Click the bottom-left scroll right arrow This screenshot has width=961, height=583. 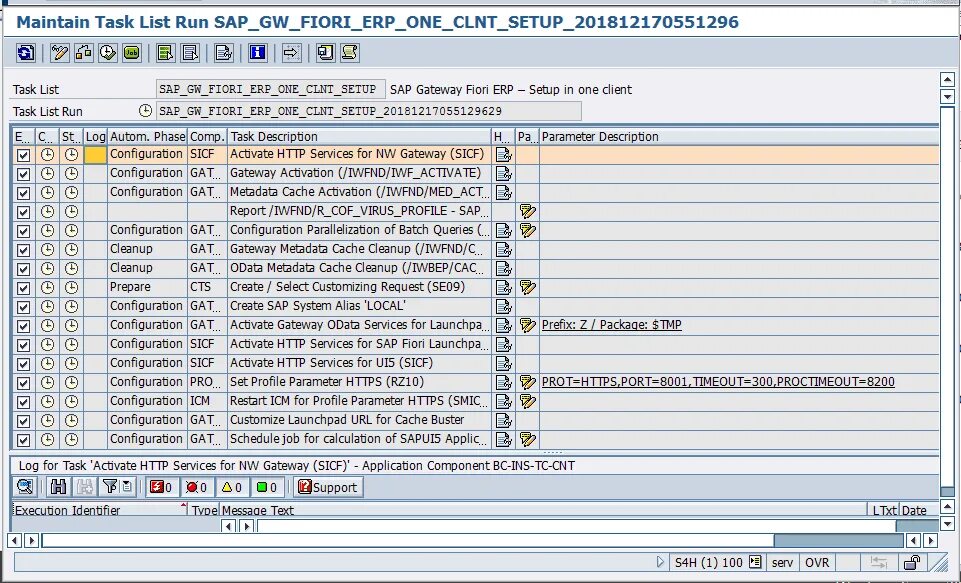point(31,541)
